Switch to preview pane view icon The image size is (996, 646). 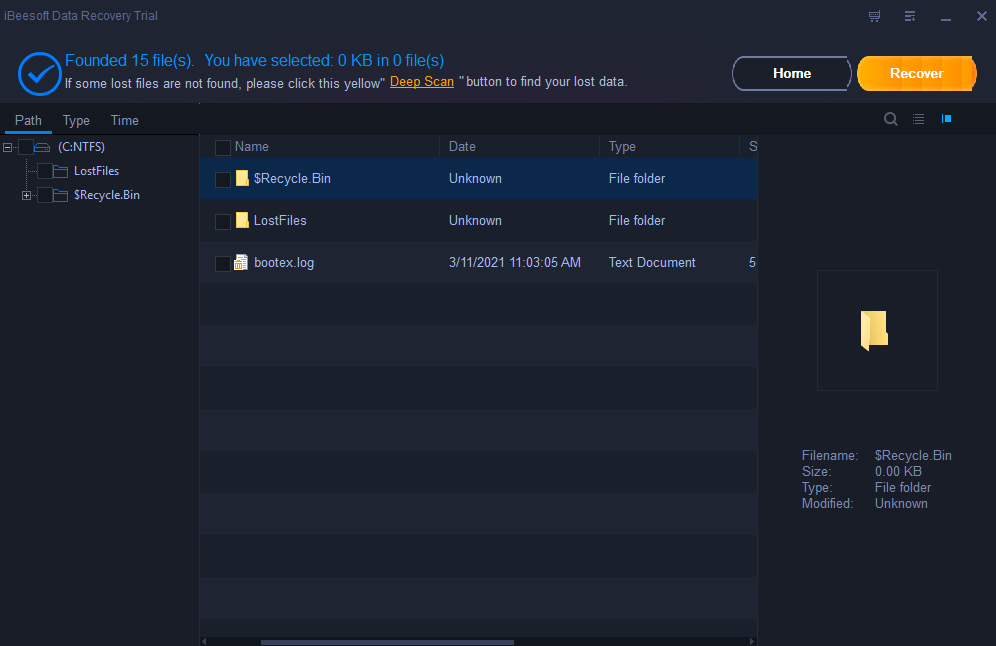click(946, 119)
